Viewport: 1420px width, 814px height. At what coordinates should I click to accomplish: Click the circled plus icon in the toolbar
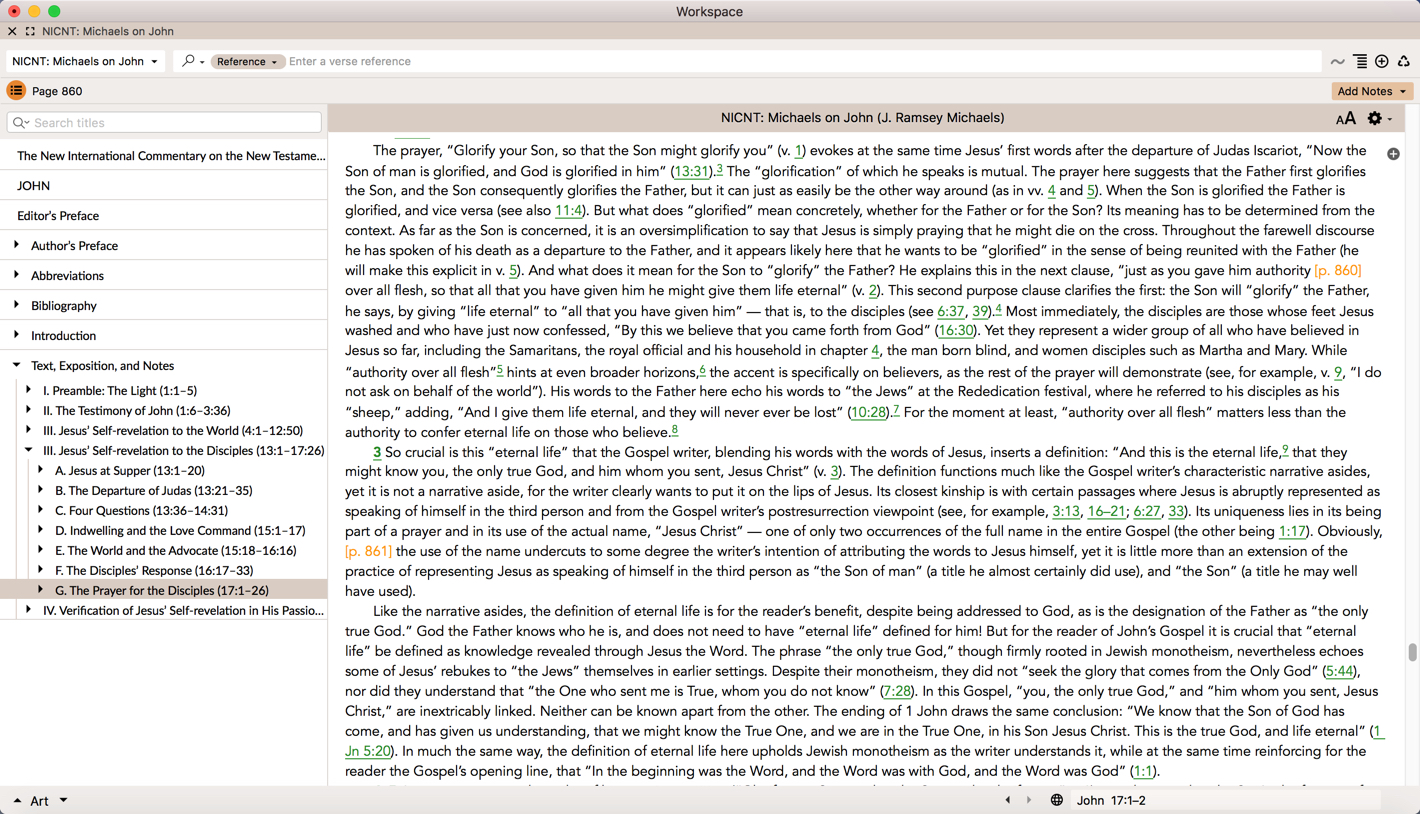(x=1382, y=62)
